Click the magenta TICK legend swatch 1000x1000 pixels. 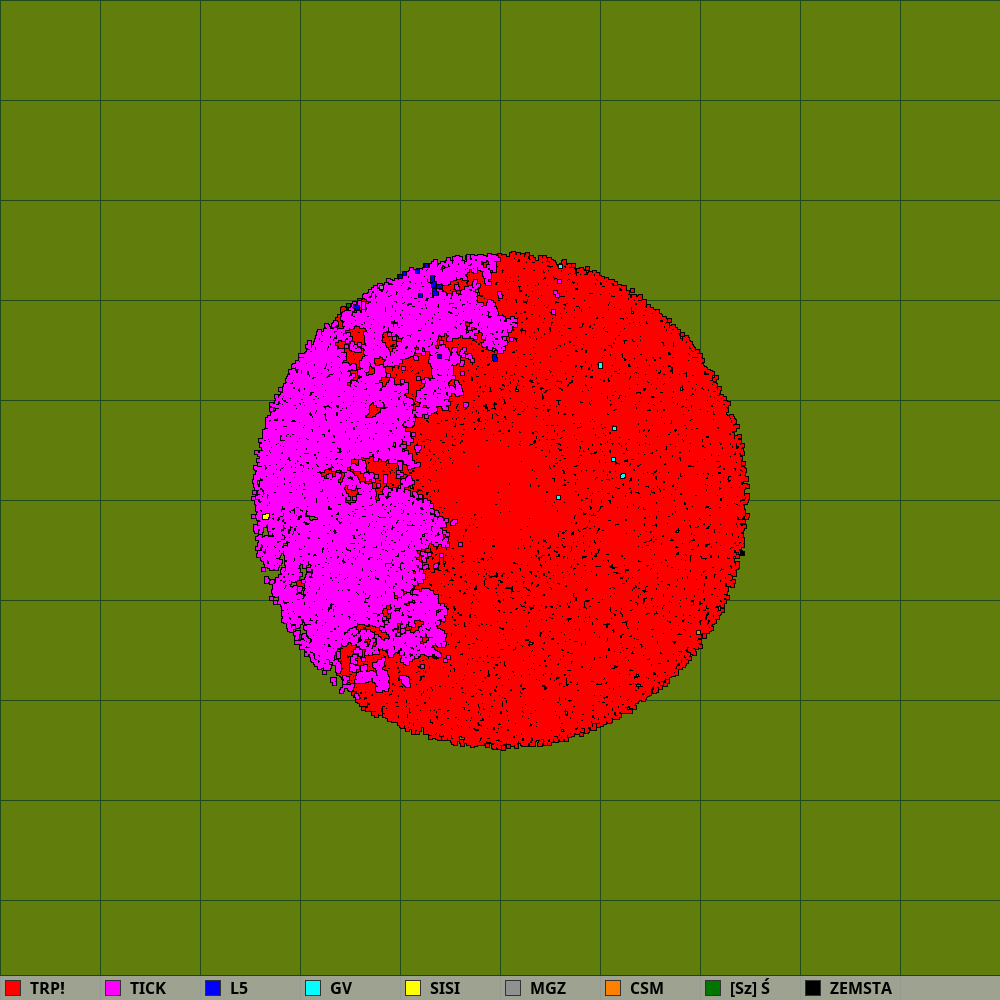[x=113, y=988]
